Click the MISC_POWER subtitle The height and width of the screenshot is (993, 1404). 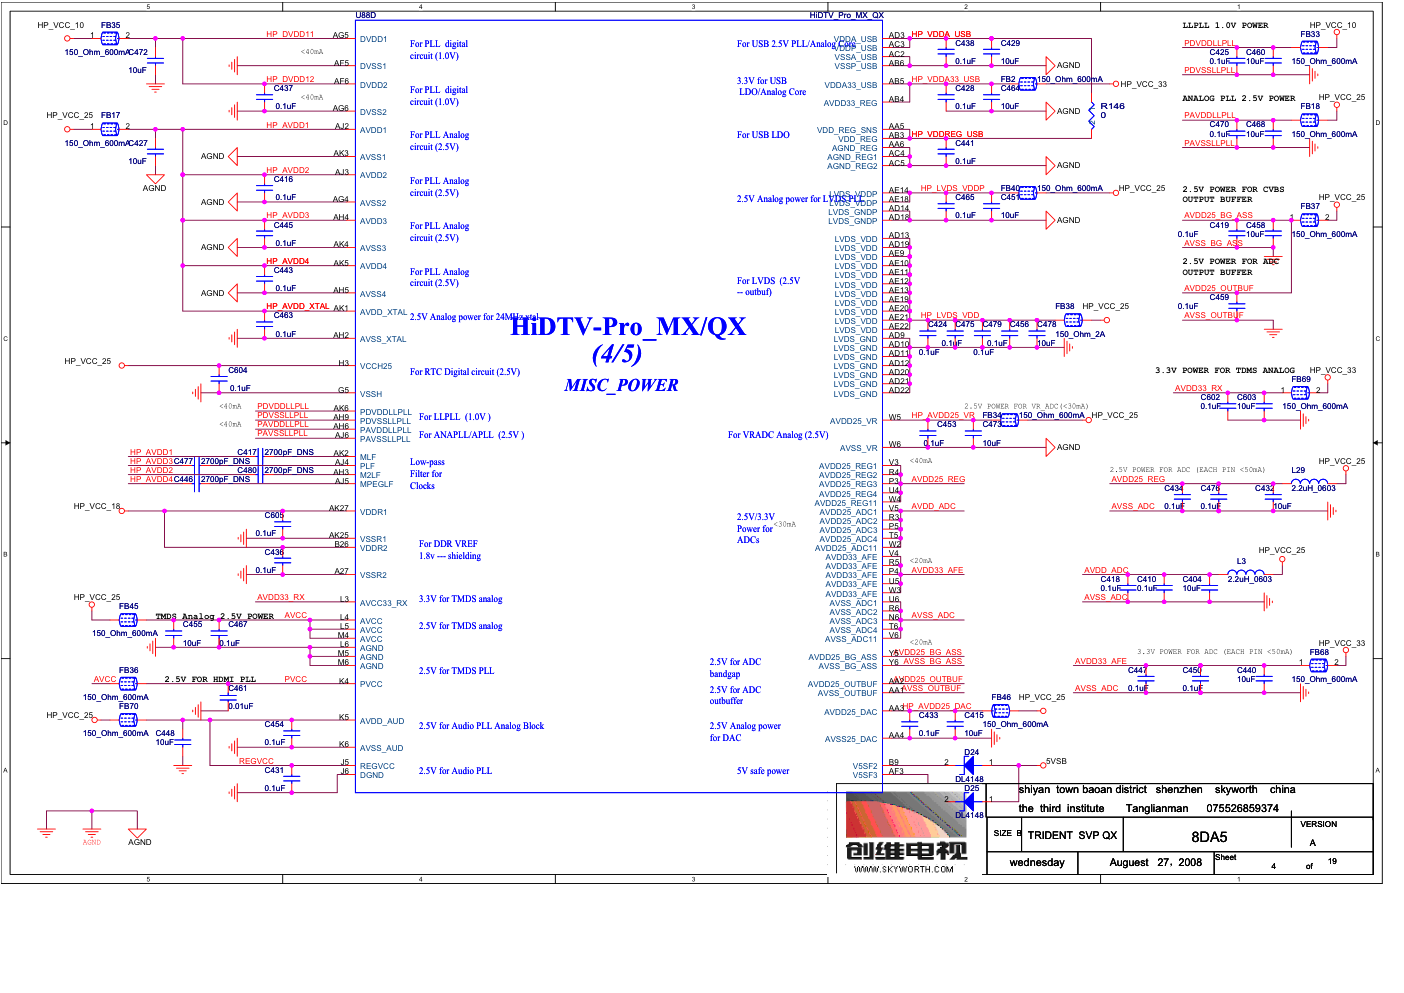click(621, 385)
